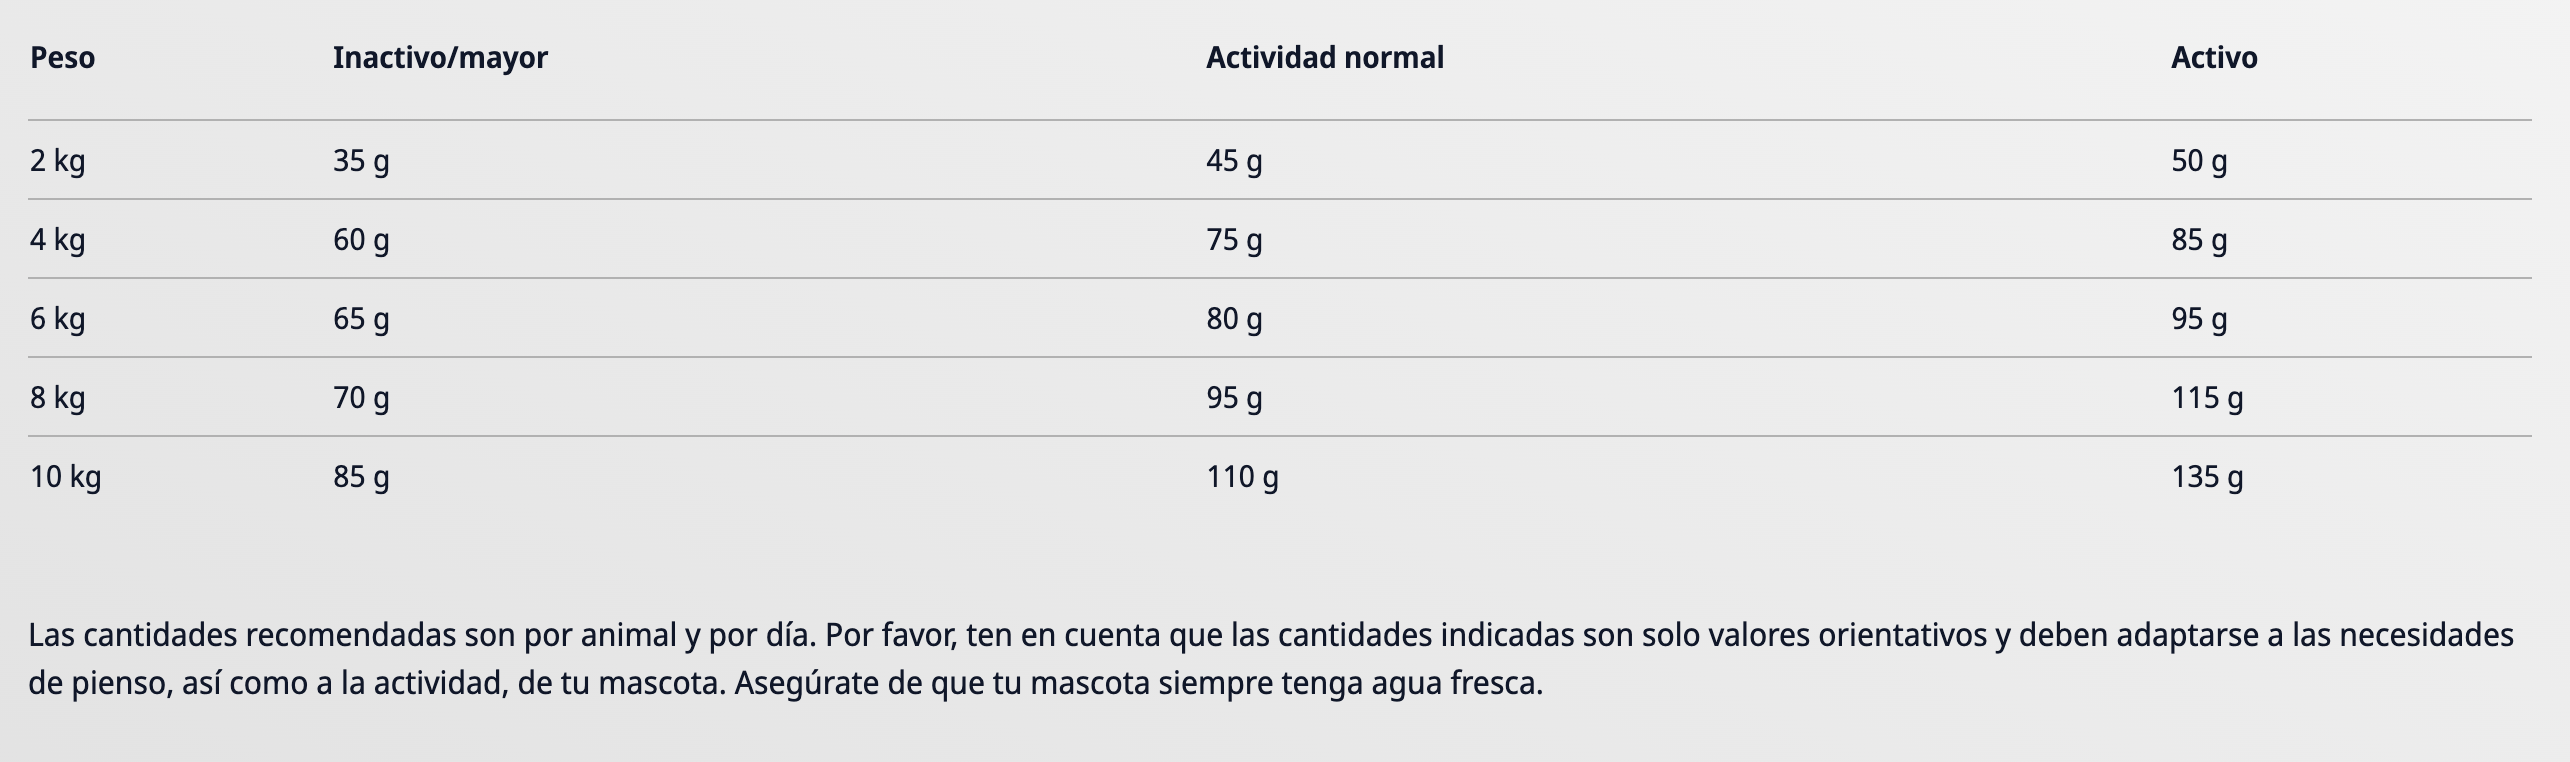Screen dimensions: 2570x762
Task: Click the Inactivo/mayor column header
Action: coord(440,58)
